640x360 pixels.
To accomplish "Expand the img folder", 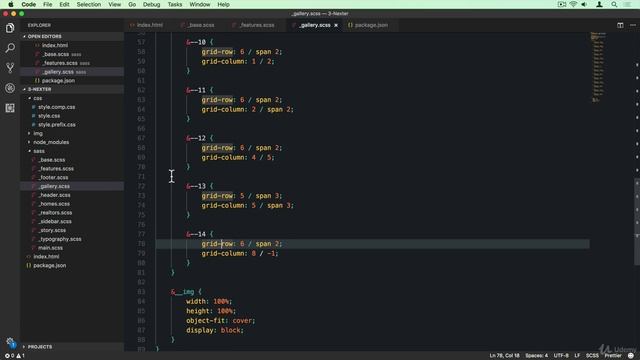I will pyautogui.click(x=38, y=133).
